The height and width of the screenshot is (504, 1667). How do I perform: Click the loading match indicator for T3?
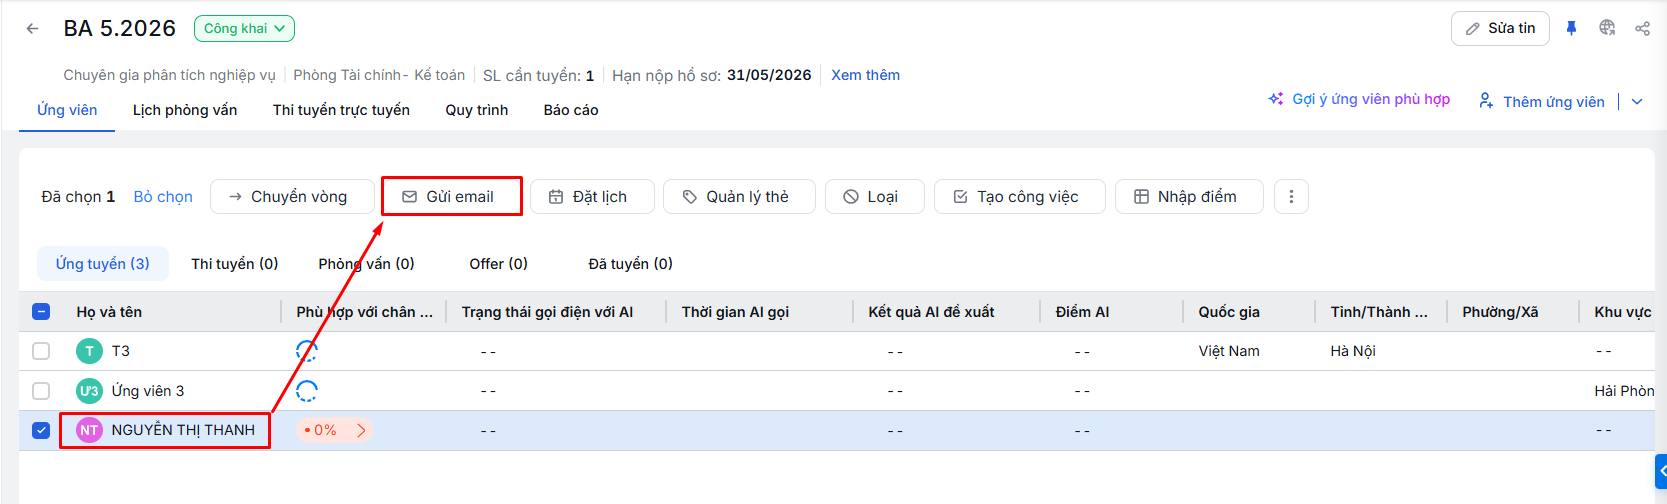(307, 351)
